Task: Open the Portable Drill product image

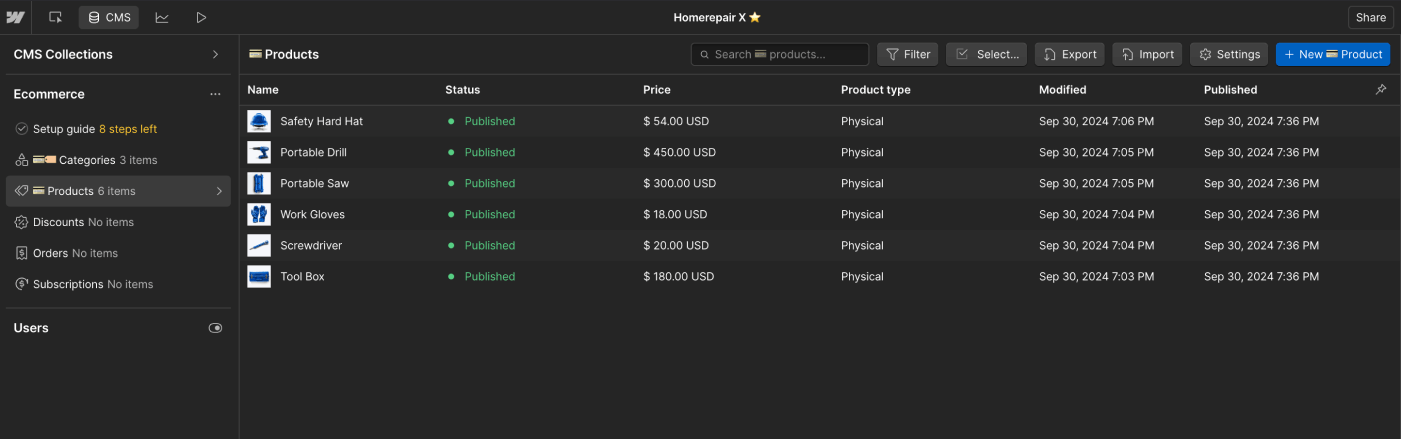Action: (259, 152)
